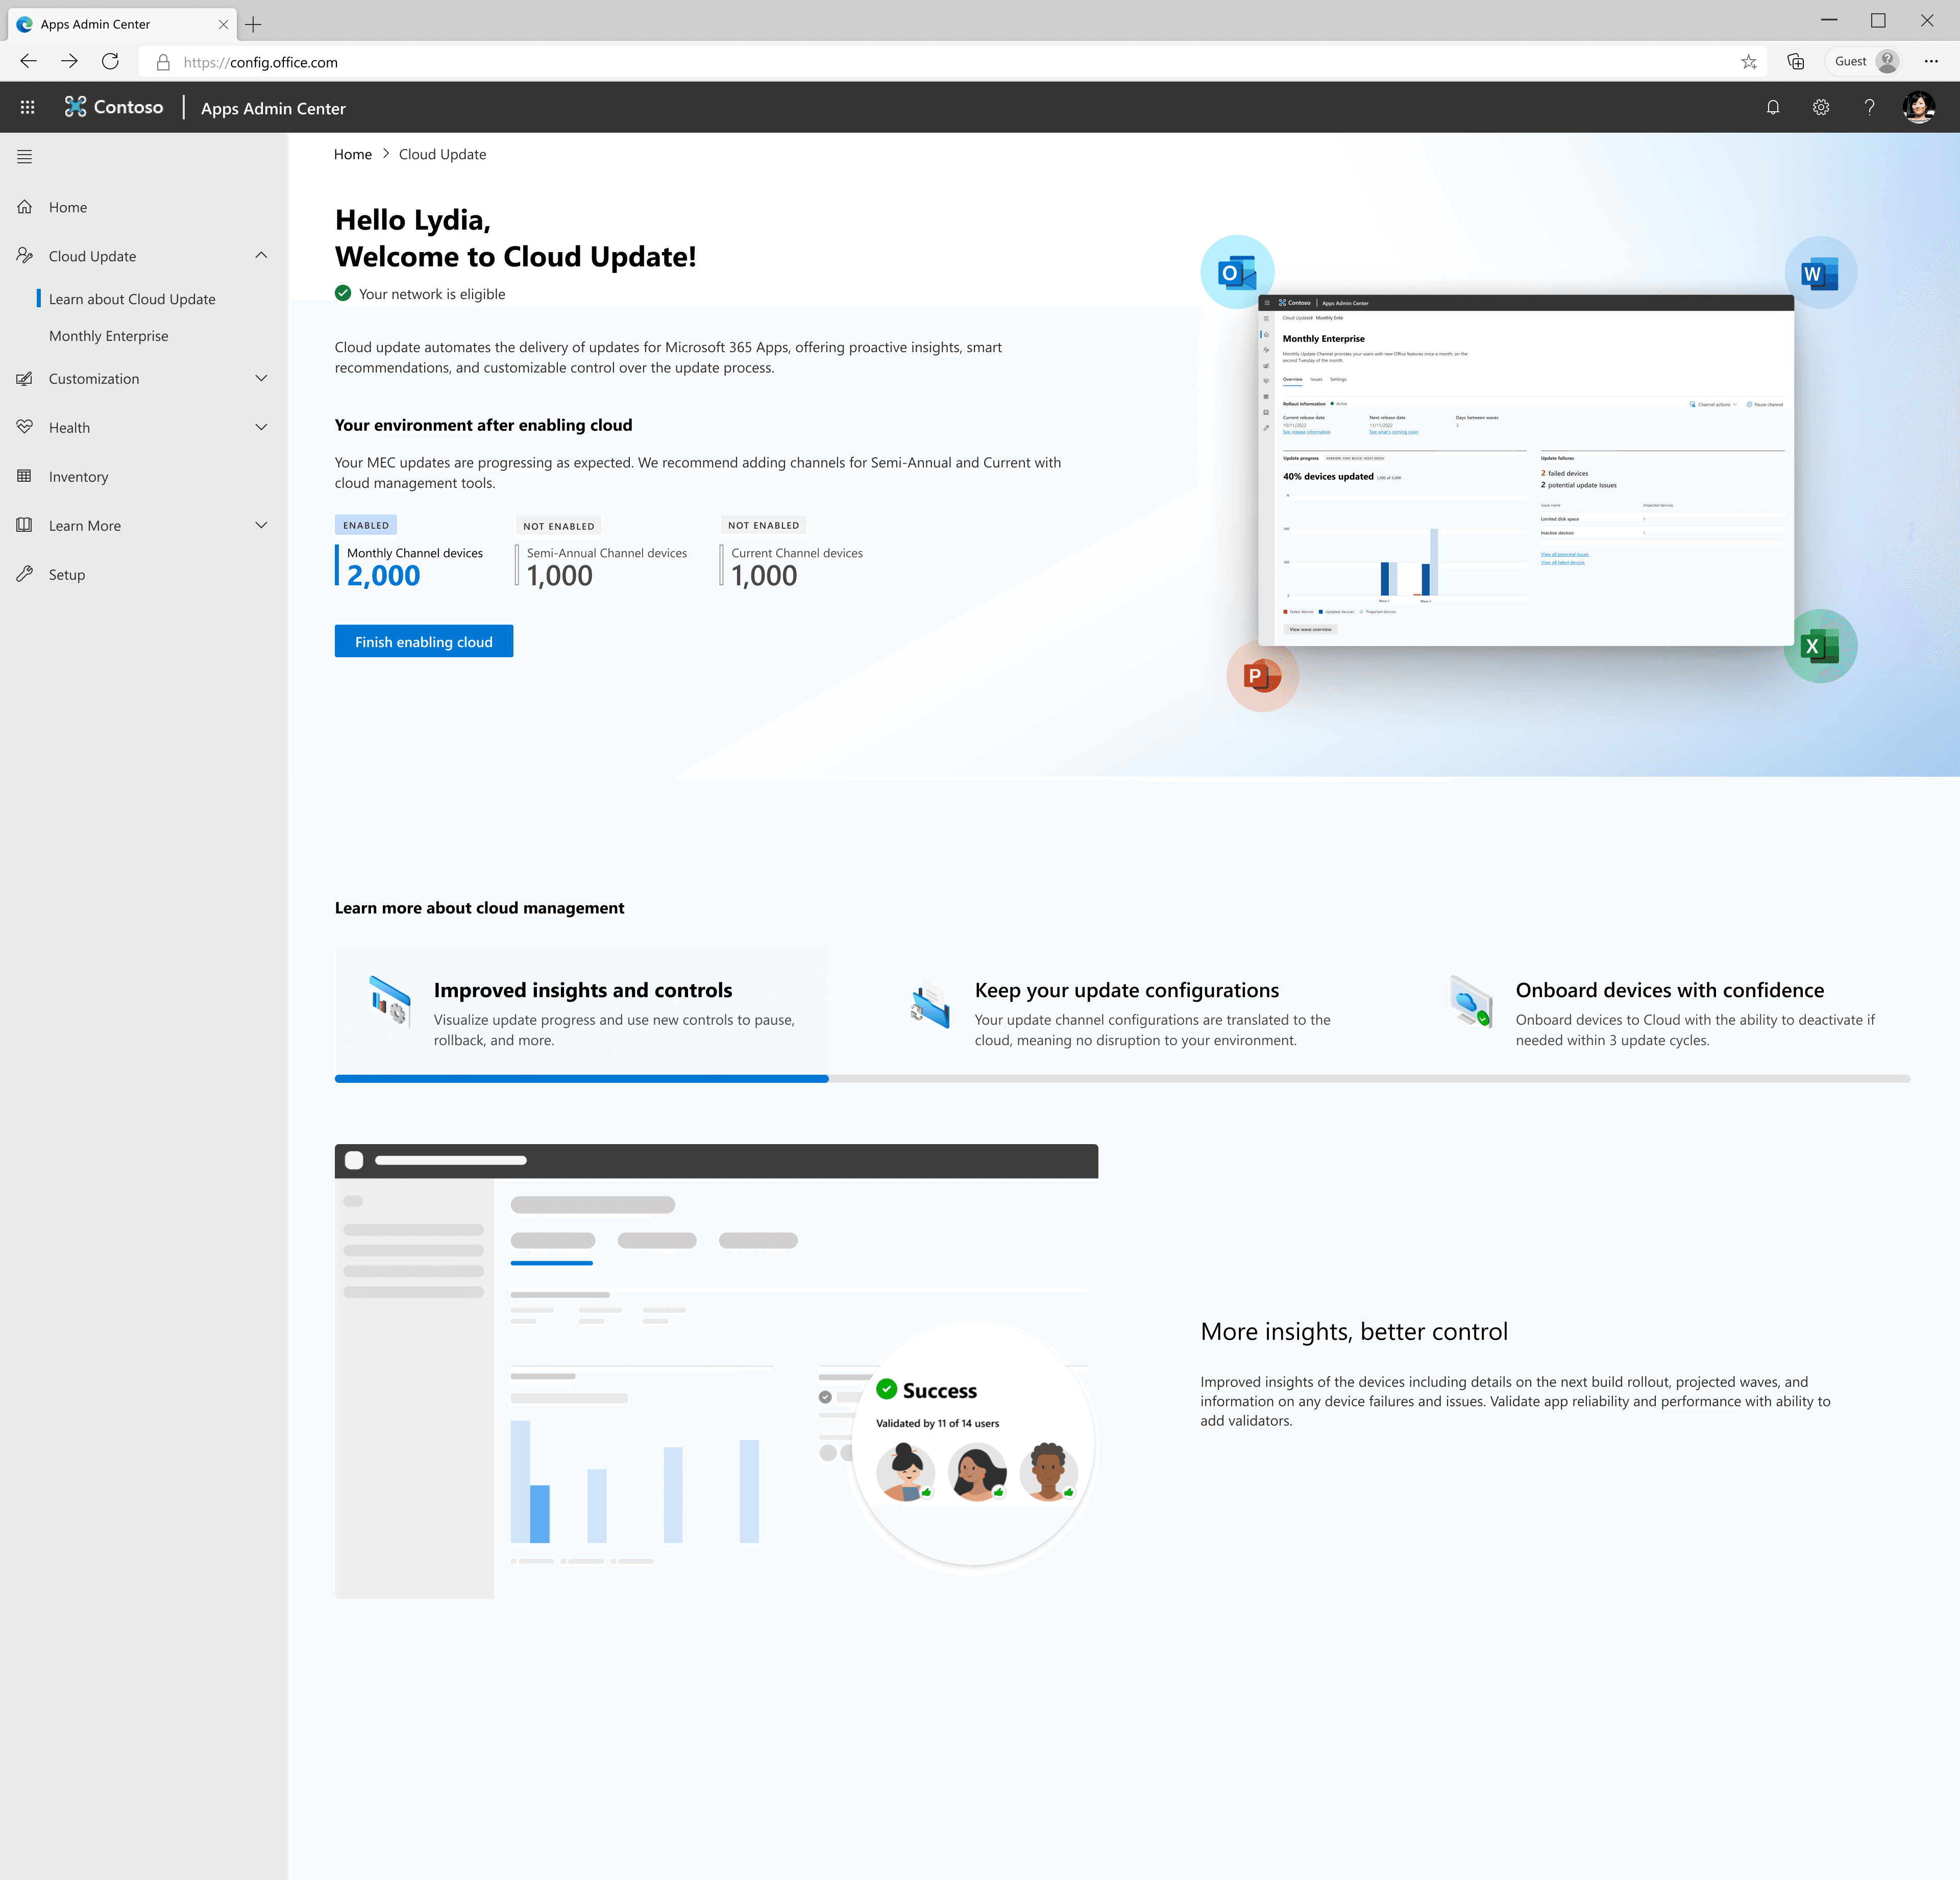Open Inventory in the sidebar
1960x1880 pixels.
[78, 477]
